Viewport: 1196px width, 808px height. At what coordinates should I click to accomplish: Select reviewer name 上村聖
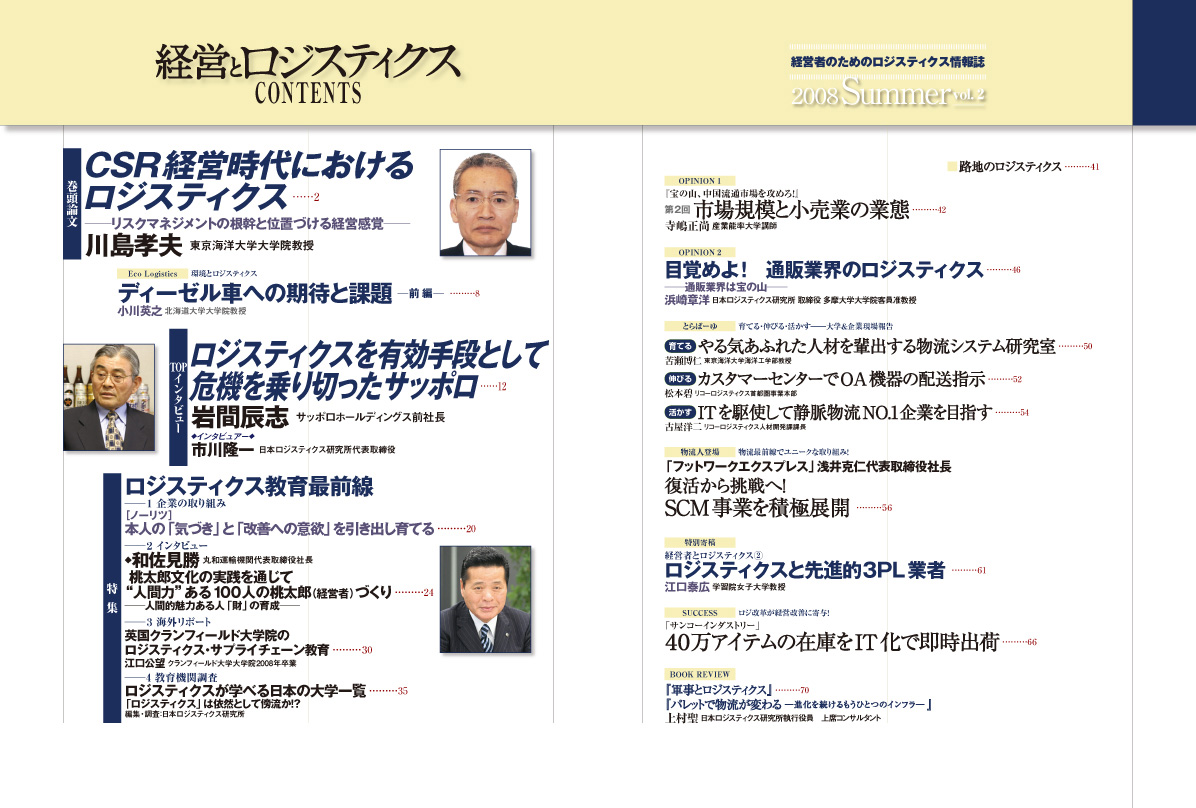[x=681, y=718]
